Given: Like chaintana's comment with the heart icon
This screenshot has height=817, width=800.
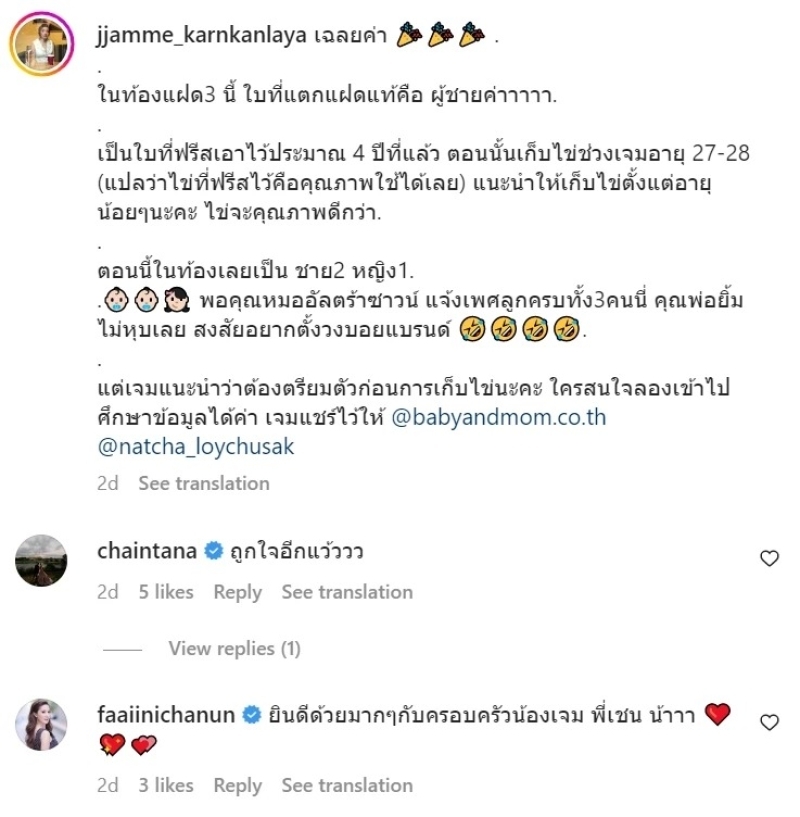Looking at the screenshot, I should [x=769, y=558].
